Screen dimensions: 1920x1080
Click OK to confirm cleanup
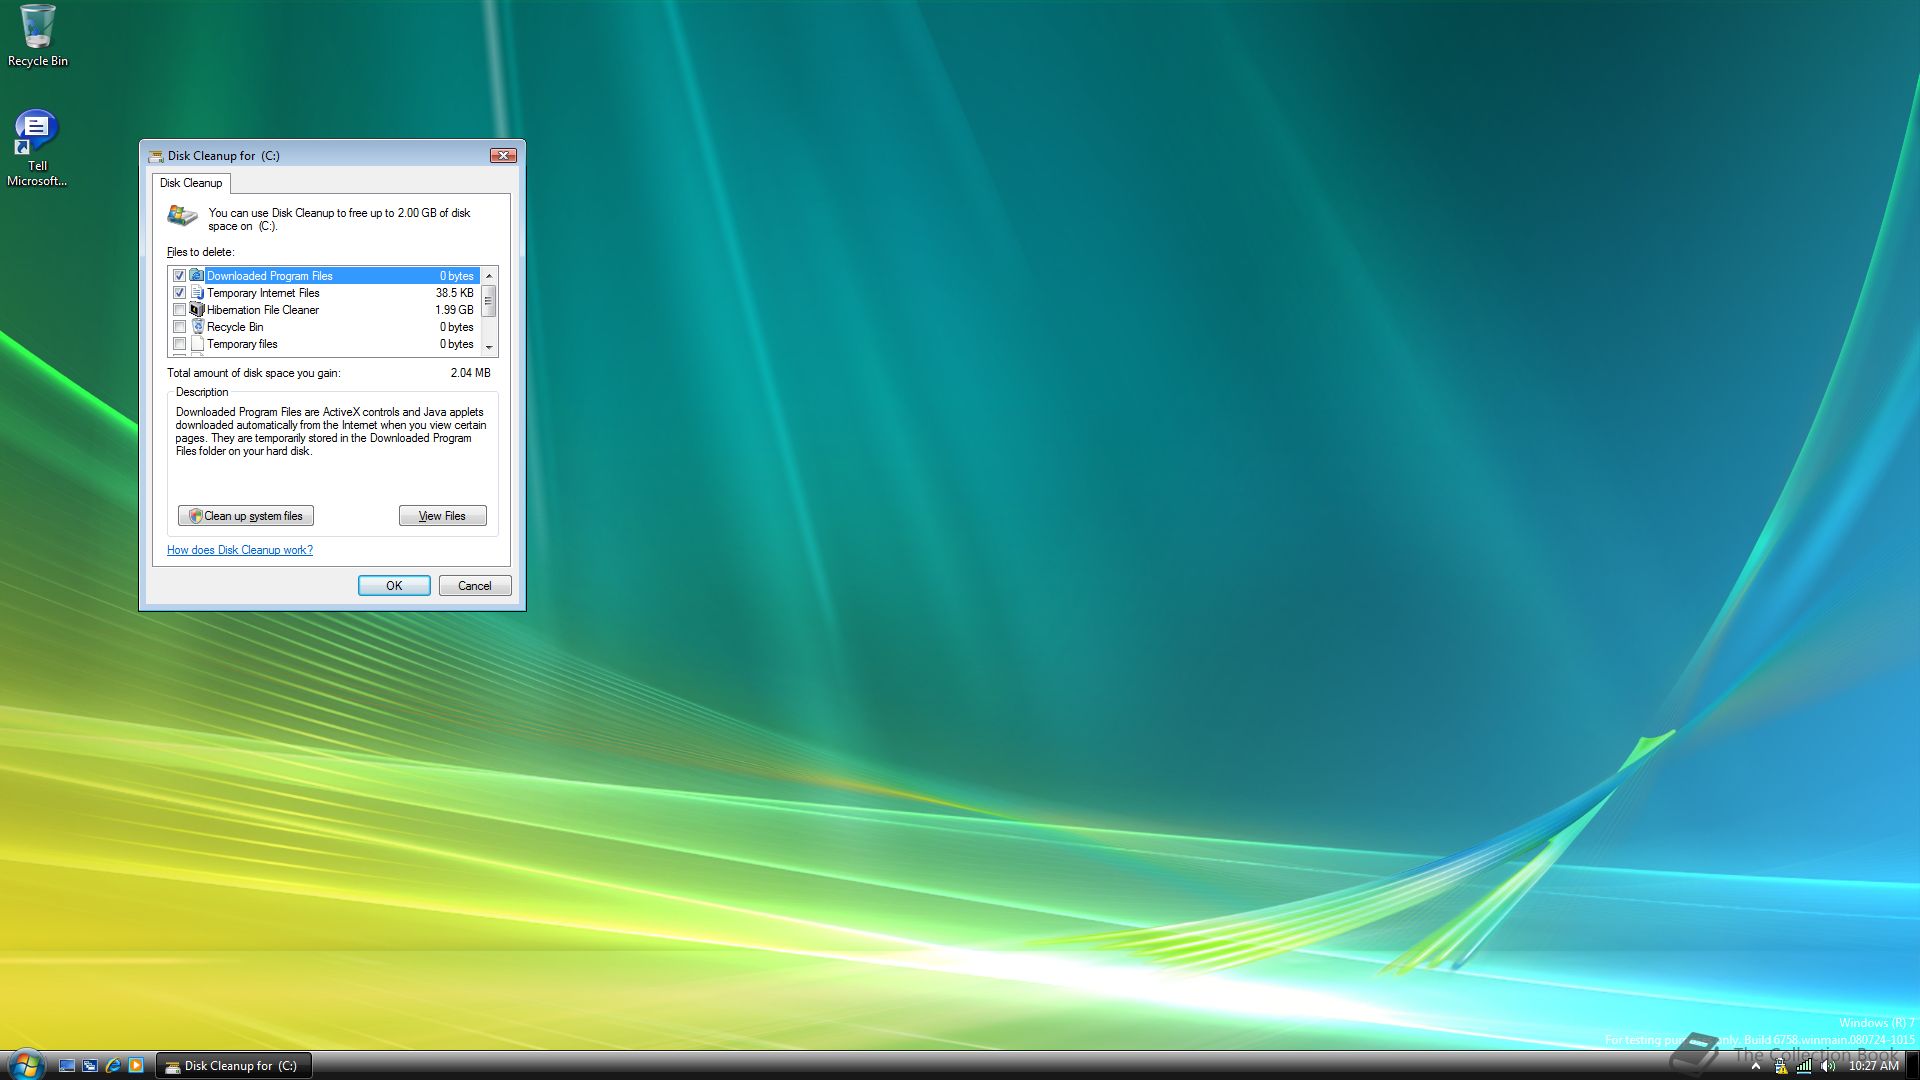tap(394, 586)
